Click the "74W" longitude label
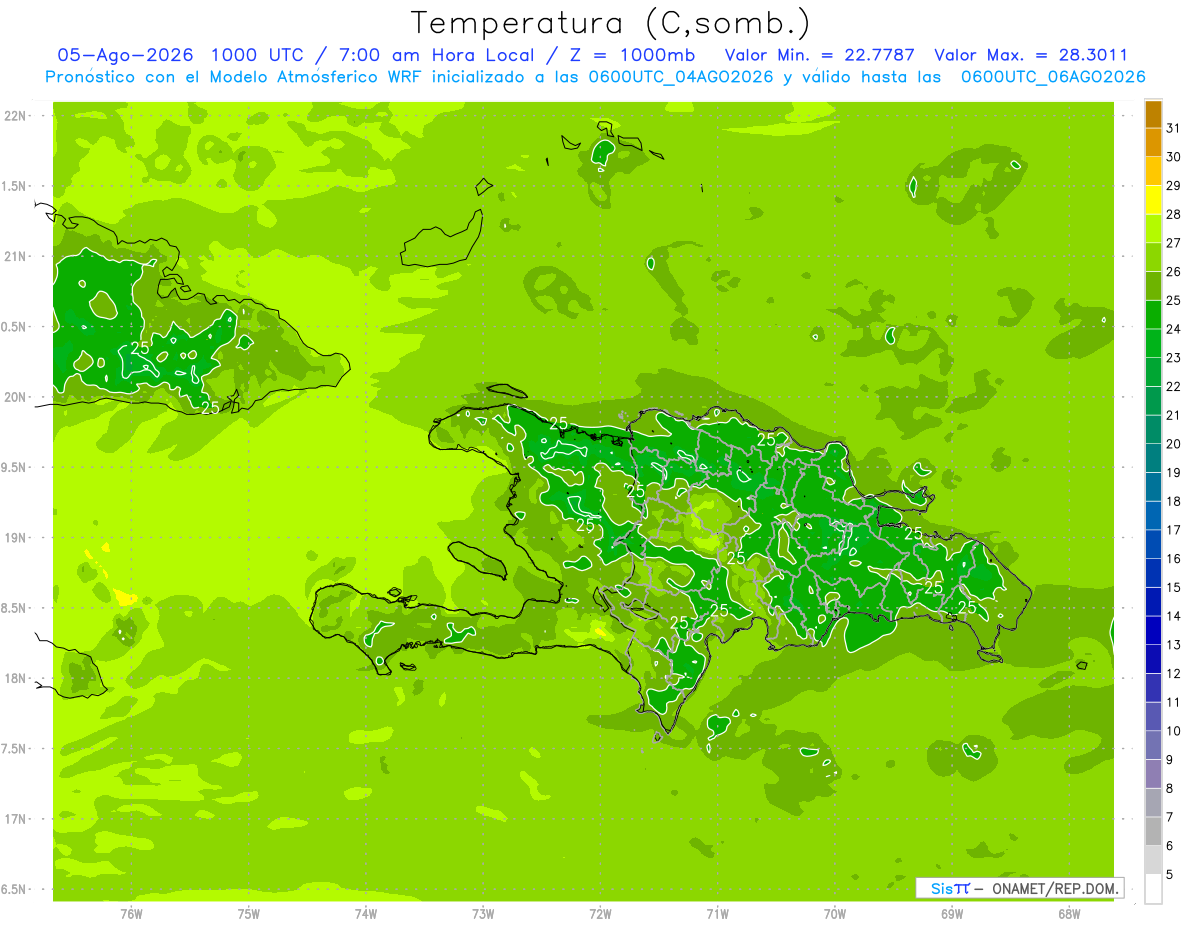1200x927 pixels. [366, 913]
